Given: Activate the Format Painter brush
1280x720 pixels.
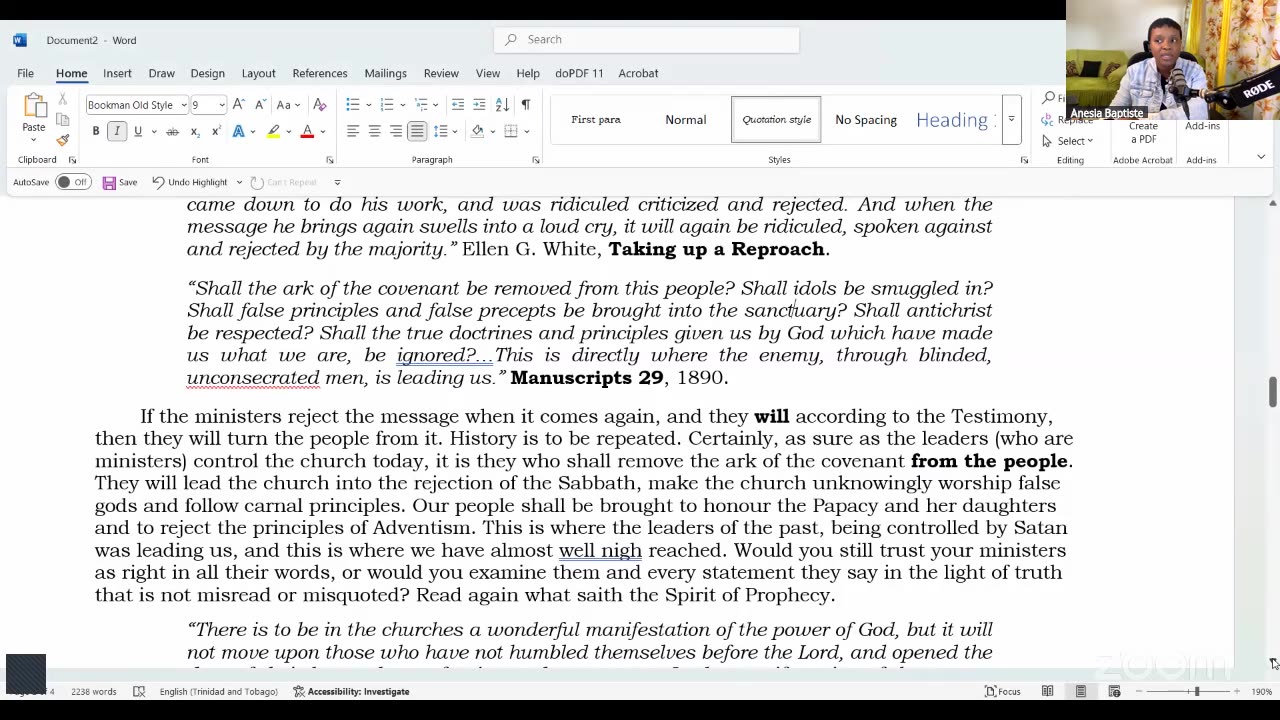Looking at the screenshot, I should (62, 140).
